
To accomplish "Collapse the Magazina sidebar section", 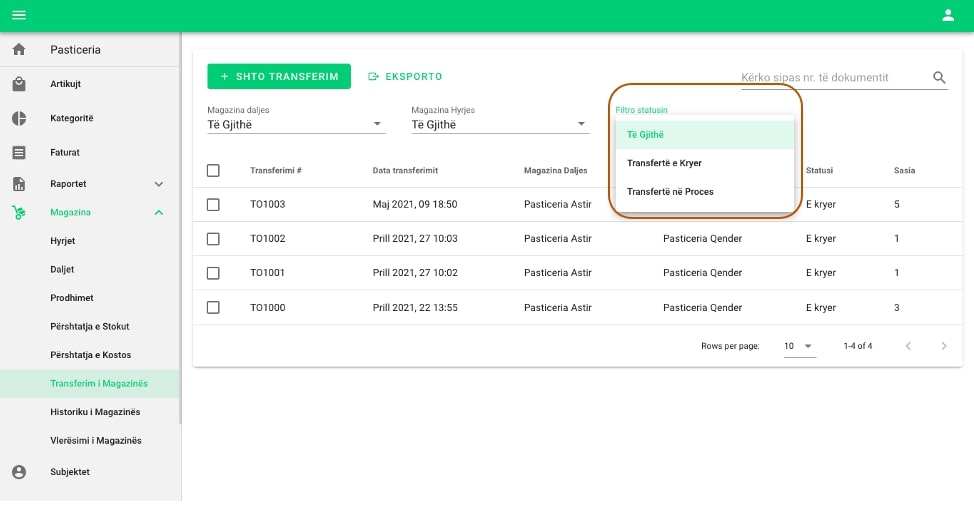I will pyautogui.click(x=158, y=212).
